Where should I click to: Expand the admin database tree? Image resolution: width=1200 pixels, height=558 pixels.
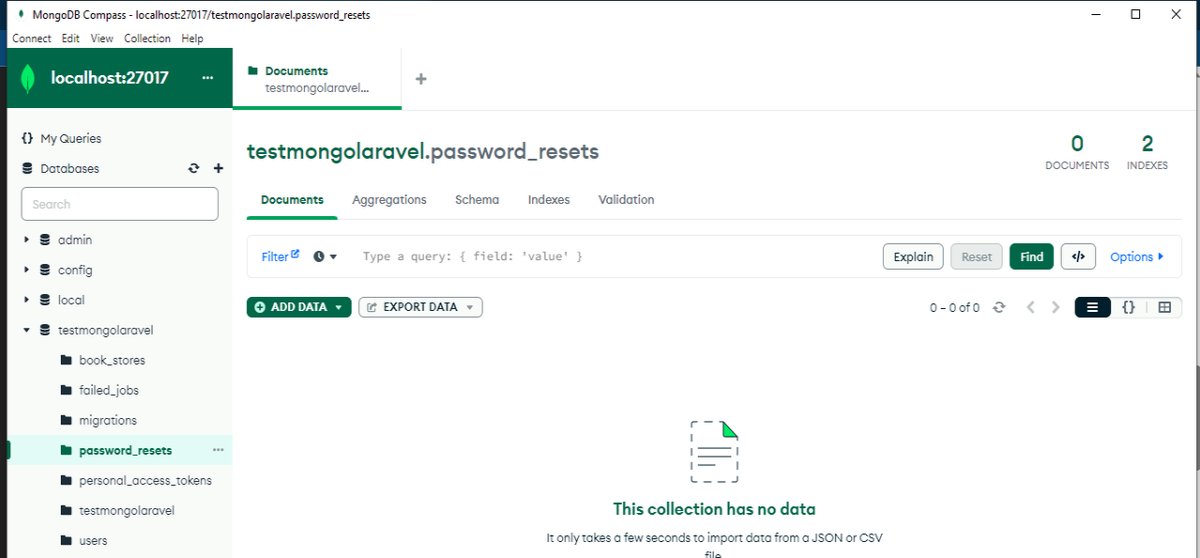click(x=27, y=240)
